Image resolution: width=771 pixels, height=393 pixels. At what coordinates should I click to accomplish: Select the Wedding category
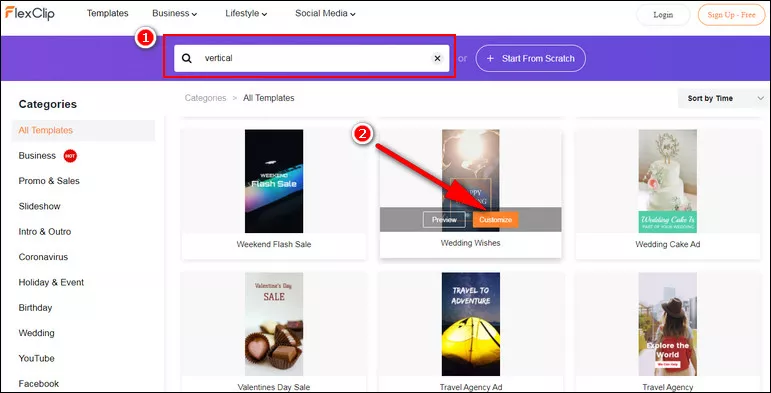(36, 333)
